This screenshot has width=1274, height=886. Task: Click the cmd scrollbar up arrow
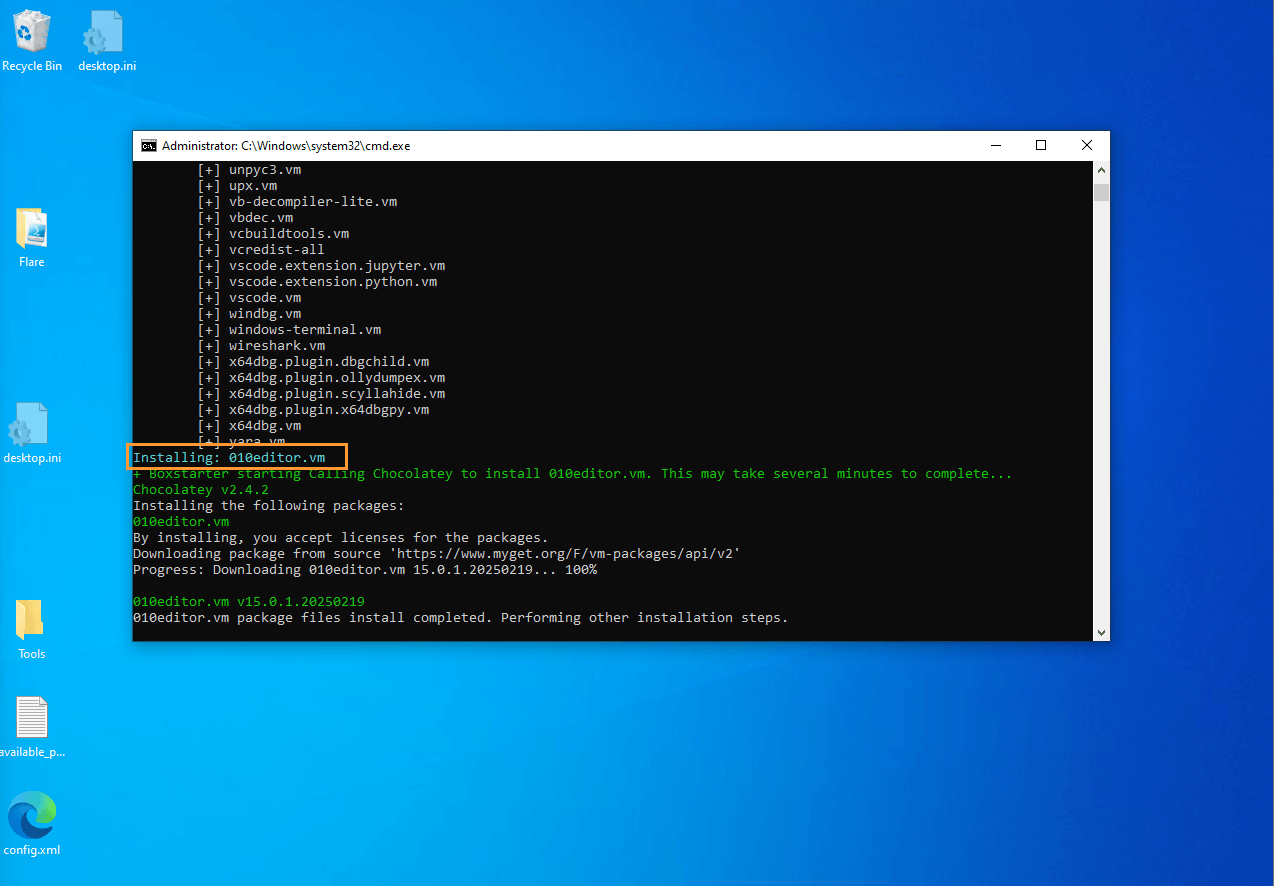[1101, 169]
